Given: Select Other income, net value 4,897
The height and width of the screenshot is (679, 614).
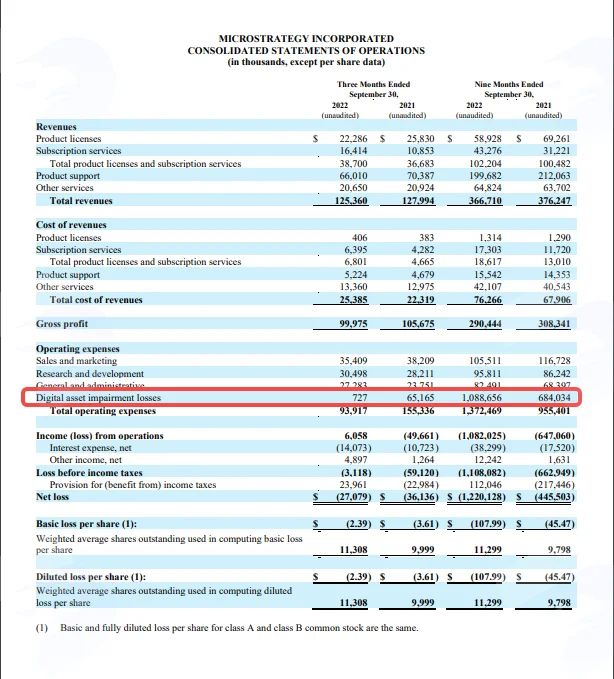Looking at the screenshot, I should [x=356, y=460].
